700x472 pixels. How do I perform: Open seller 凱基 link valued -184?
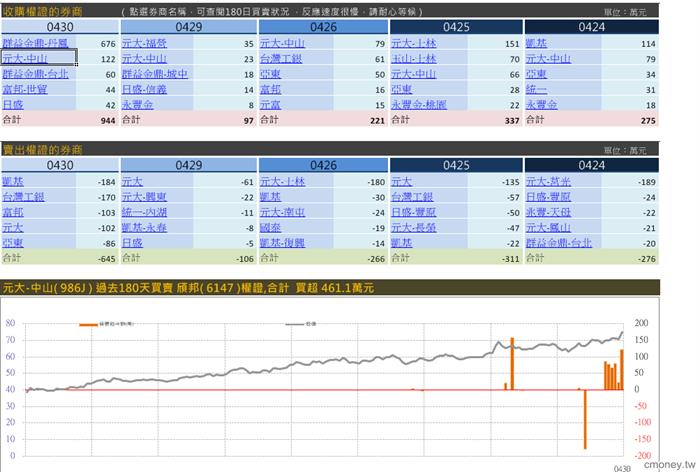click(13, 181)
